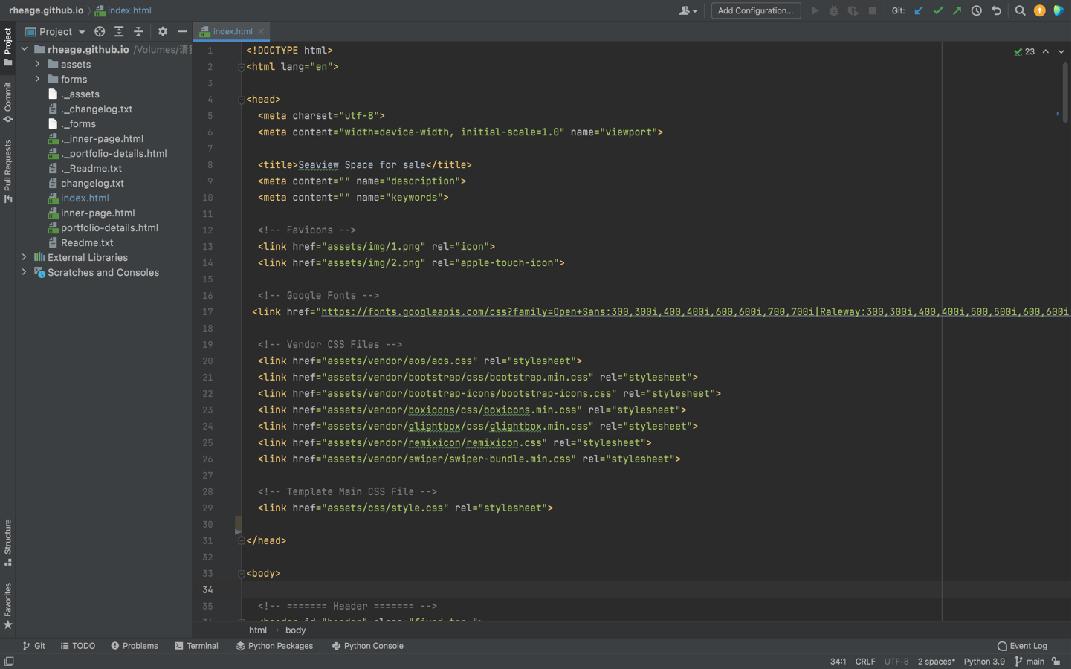1071x669 pixels.
Task: Expand the forms folder
Action: (x=38, y=79)
